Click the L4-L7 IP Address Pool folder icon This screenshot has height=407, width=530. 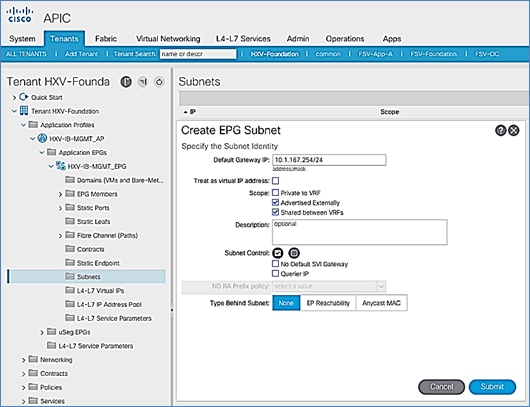point(70,304)
